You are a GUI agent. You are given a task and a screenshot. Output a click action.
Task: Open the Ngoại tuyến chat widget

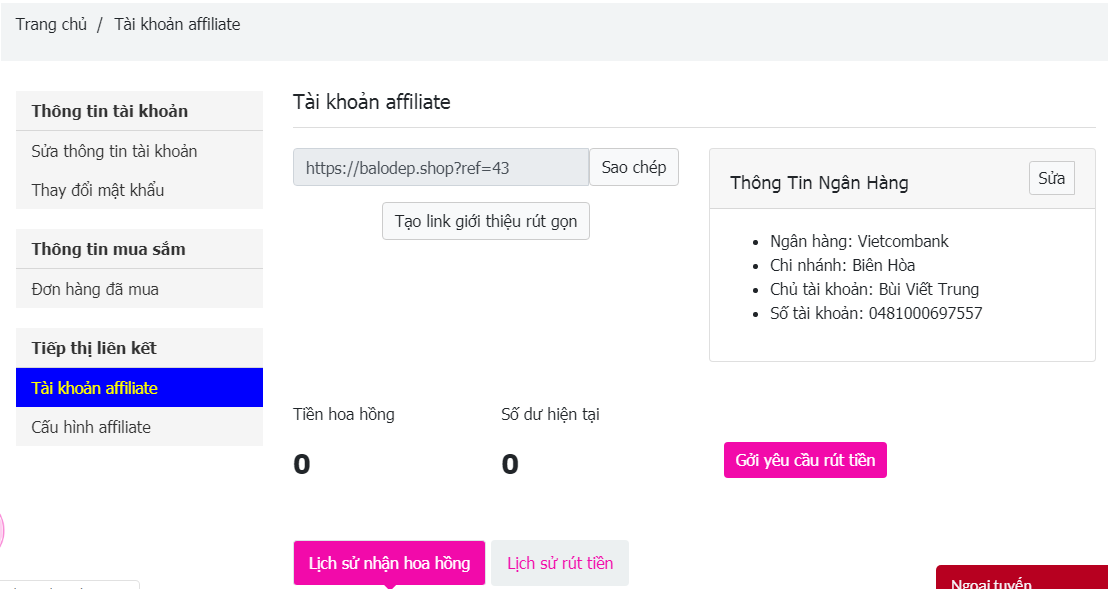click(x=1021, y=579)
